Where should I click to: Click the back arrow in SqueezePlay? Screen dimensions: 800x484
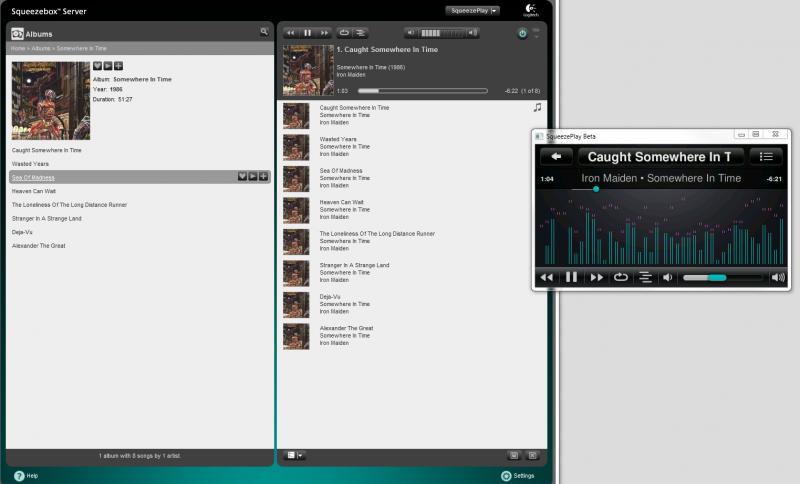click(x=556, y=157)
